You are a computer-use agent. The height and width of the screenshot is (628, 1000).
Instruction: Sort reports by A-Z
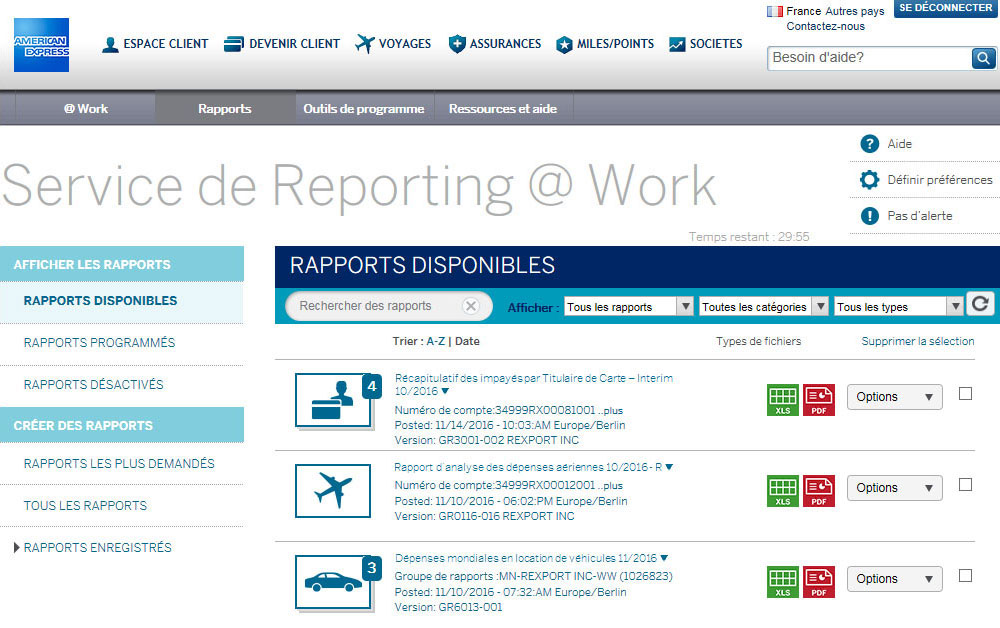(x=436, y=341)
